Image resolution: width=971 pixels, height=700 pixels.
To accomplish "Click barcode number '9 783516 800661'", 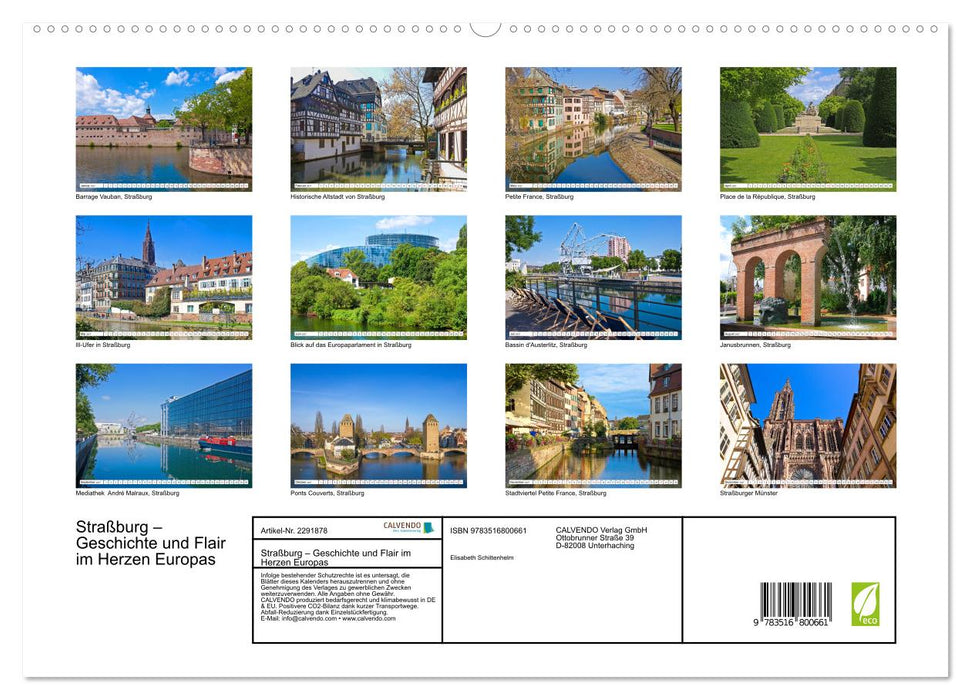I will tap(791, 623).
